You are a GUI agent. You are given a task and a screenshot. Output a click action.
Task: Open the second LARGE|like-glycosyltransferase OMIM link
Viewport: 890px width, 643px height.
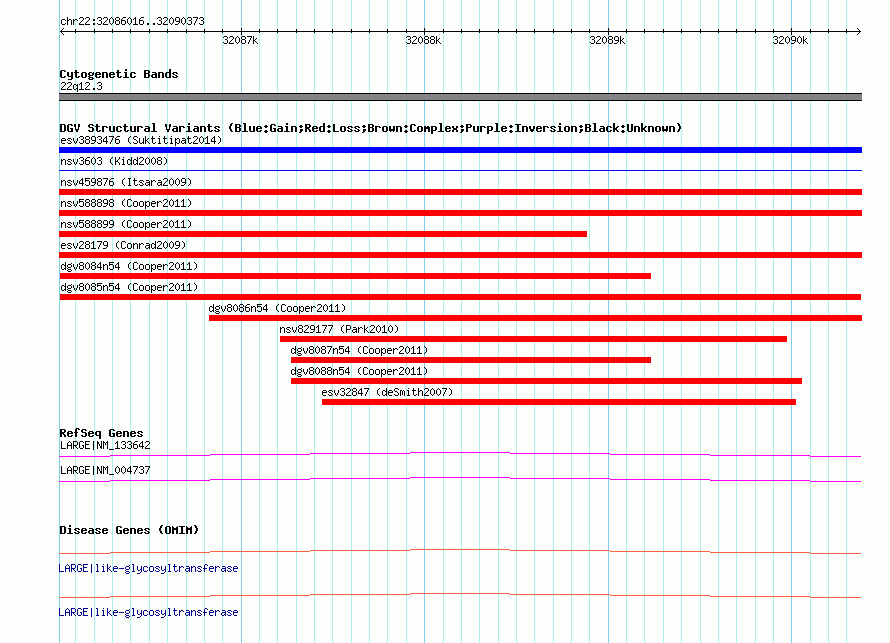coord(148,612)
